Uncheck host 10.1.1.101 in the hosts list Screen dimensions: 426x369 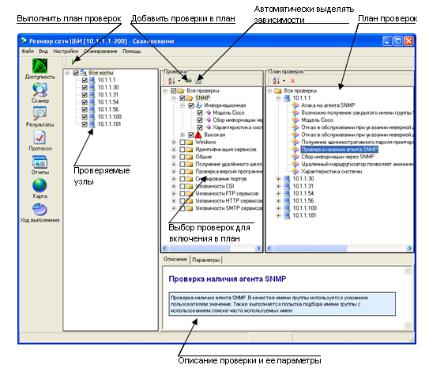pos(84,124)
